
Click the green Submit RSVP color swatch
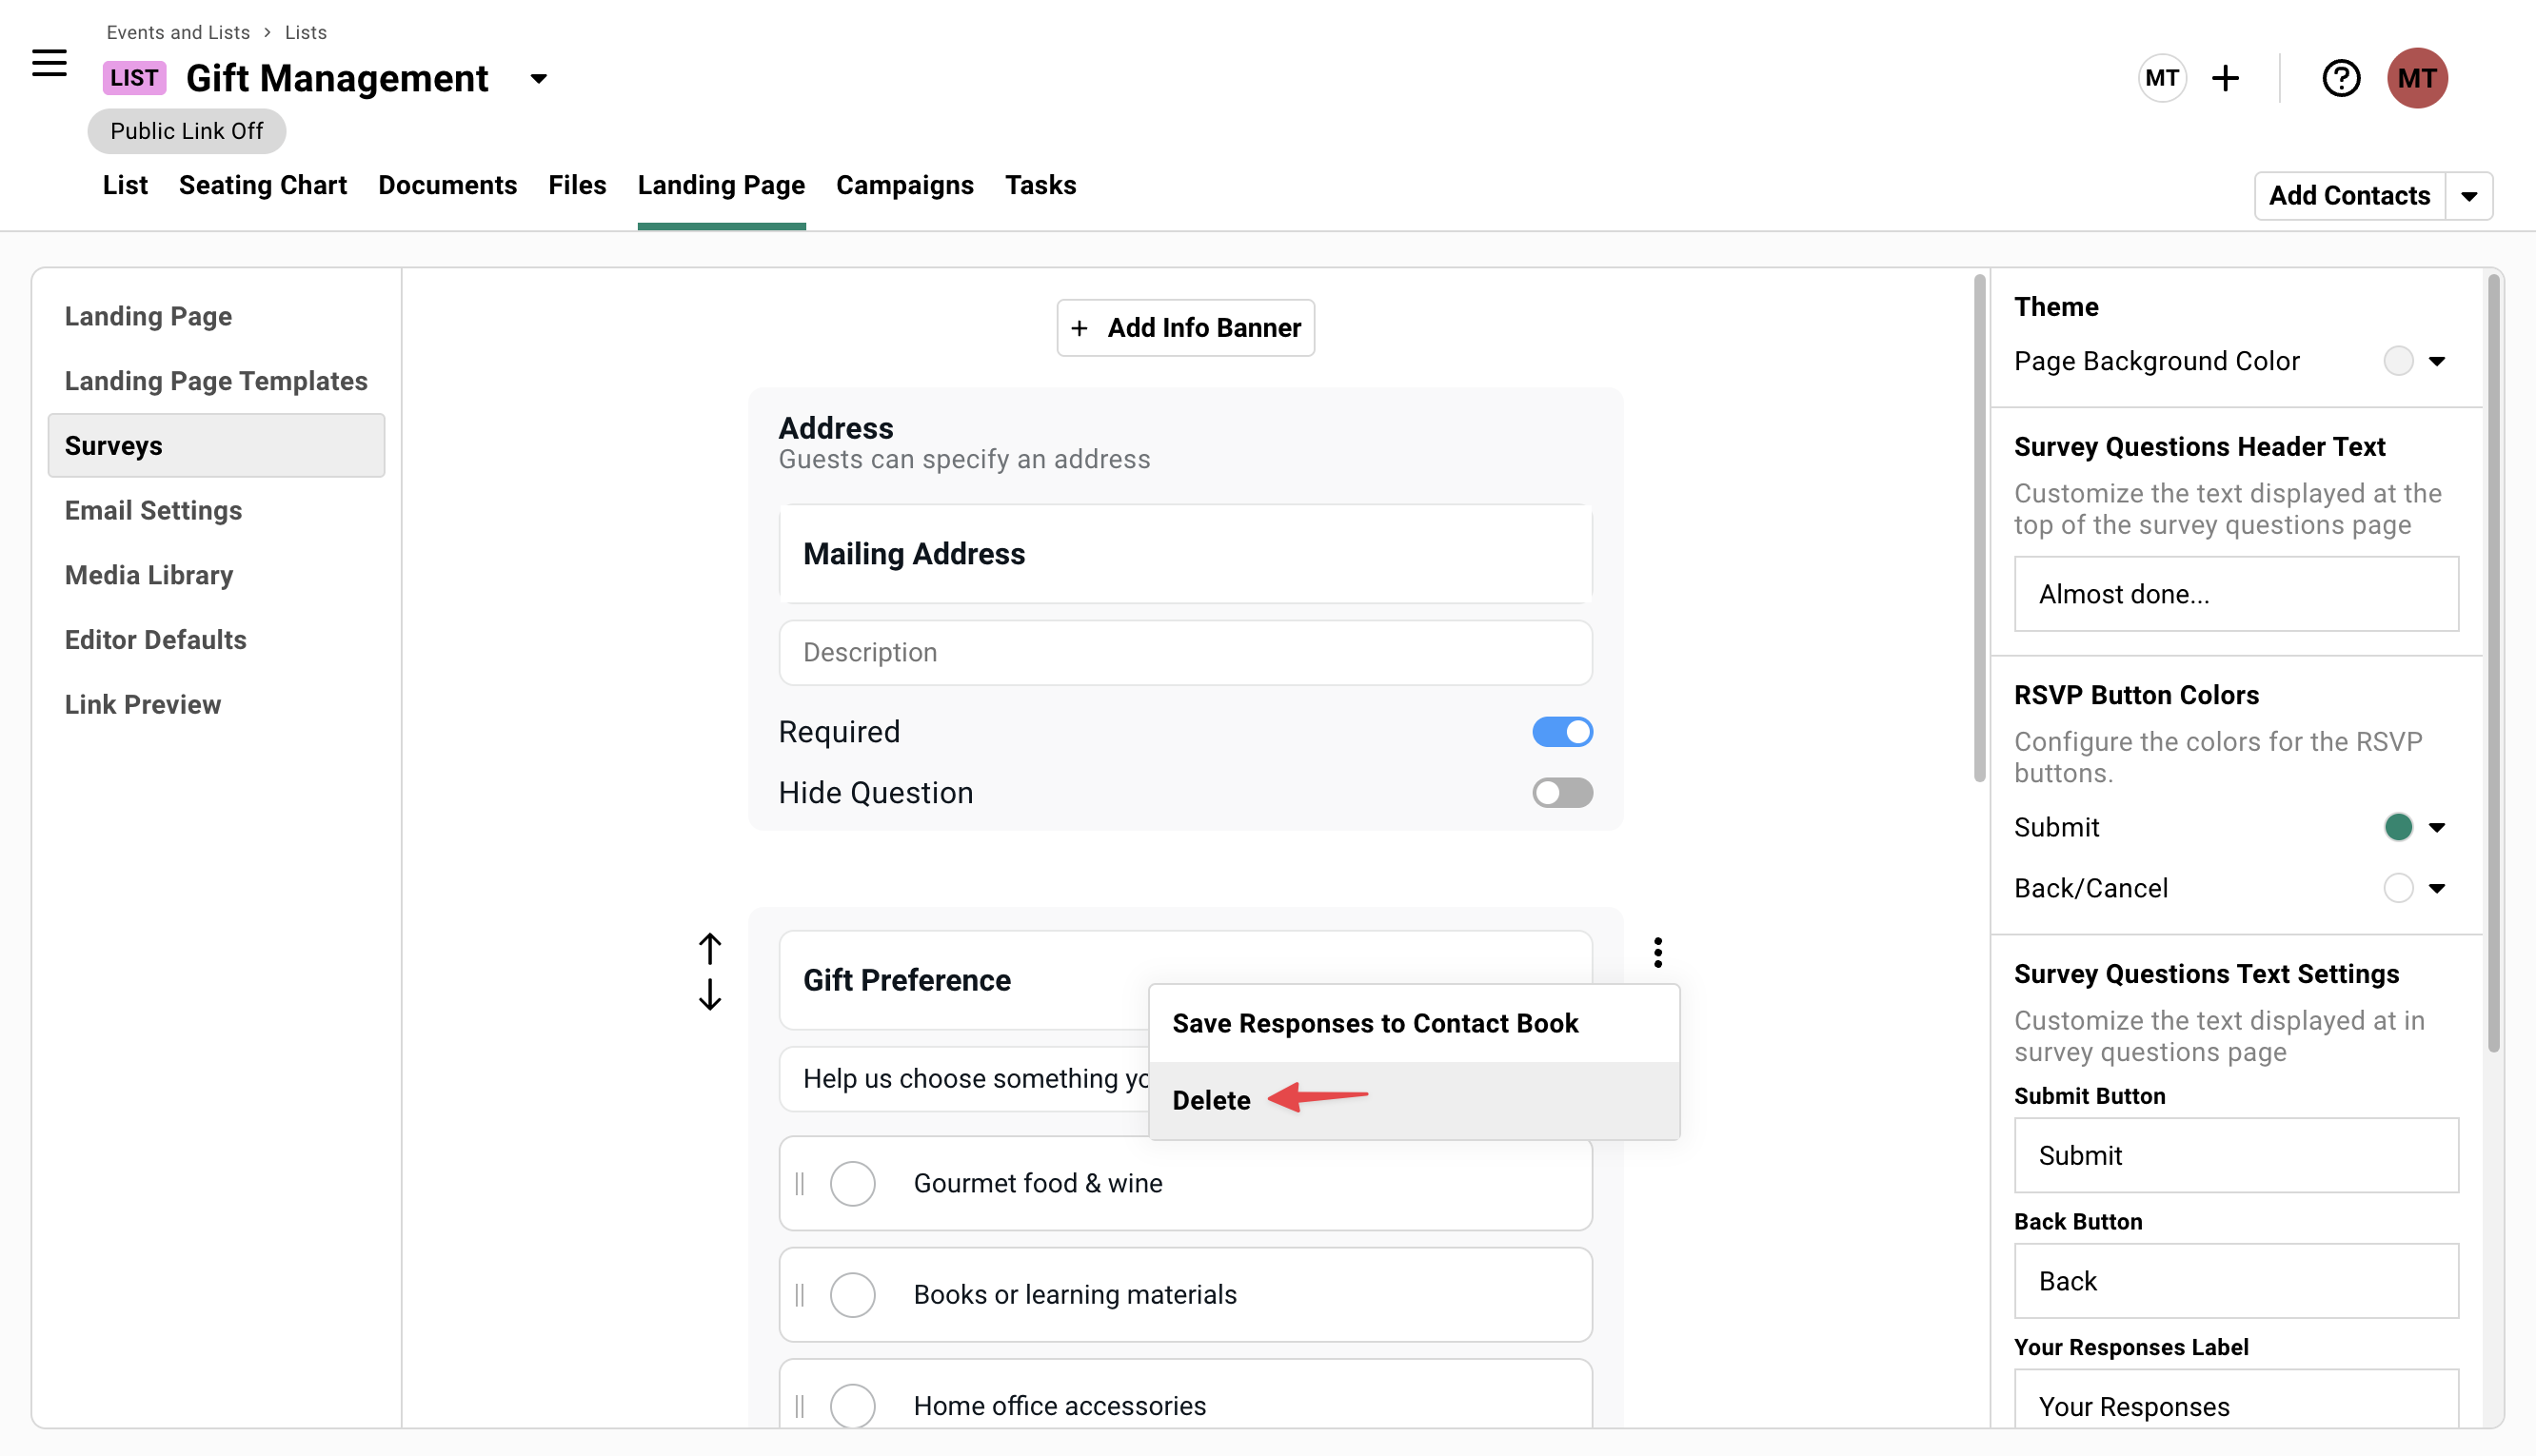click(2399, 827)
